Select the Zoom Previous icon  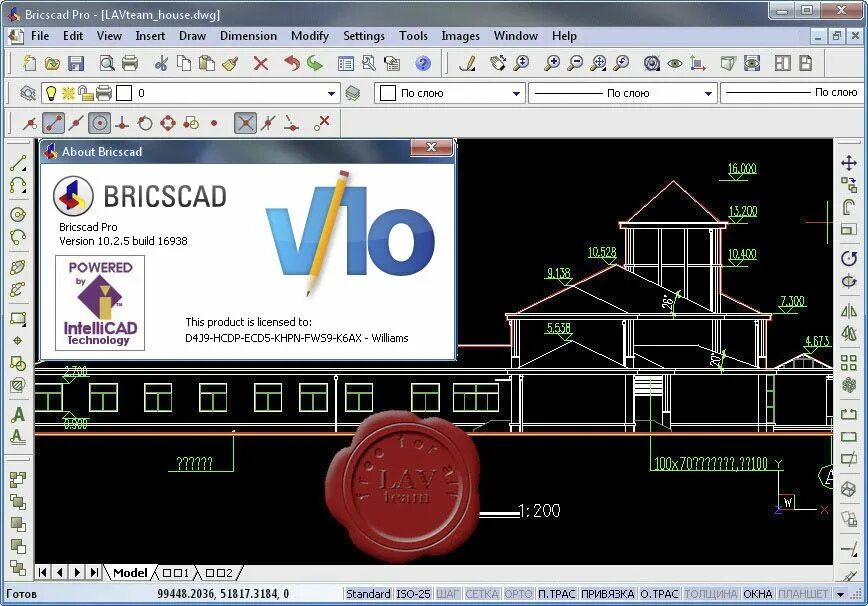(622, 63)
